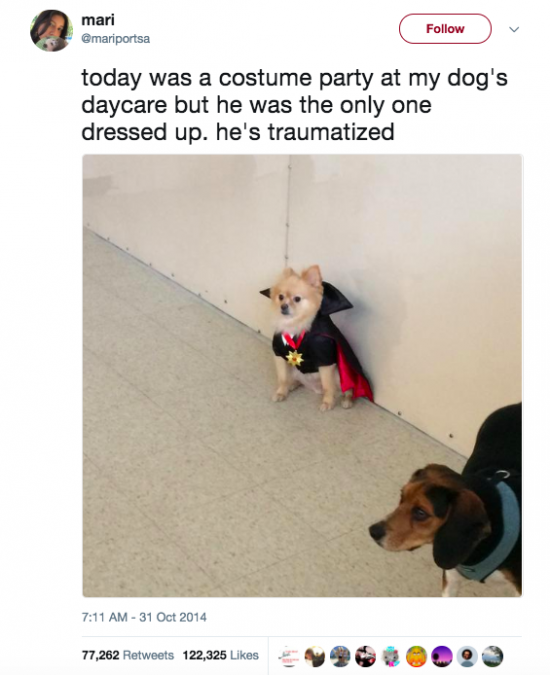550x675 pixels.
Task: Click the liker avatar second from left
Action: 315,656
